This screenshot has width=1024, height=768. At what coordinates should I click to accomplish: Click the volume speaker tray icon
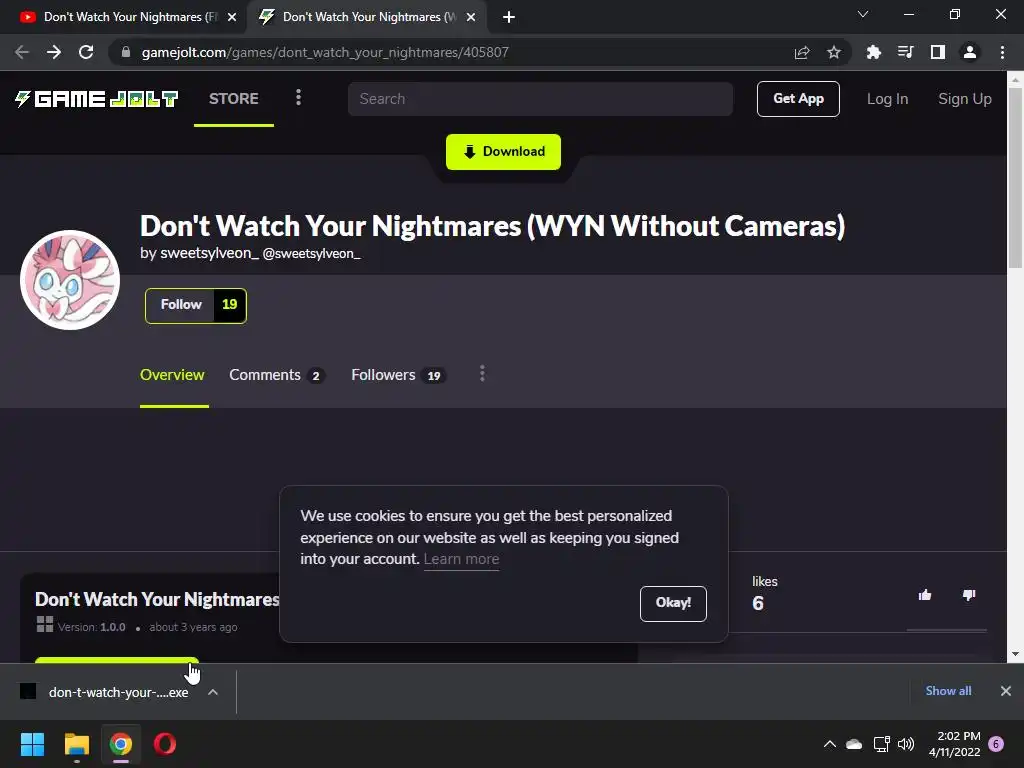[x=906, y=744]
